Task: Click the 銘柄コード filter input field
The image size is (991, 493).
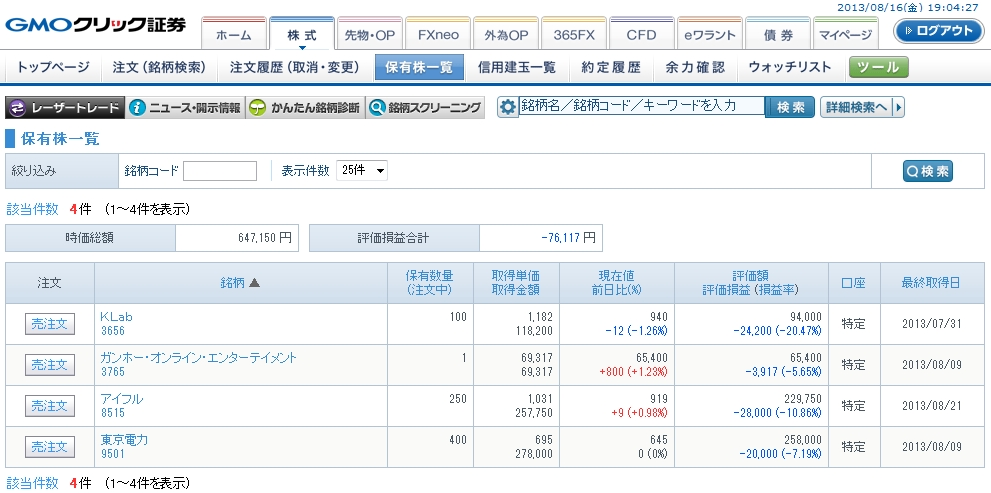Action: coord(220,171)
